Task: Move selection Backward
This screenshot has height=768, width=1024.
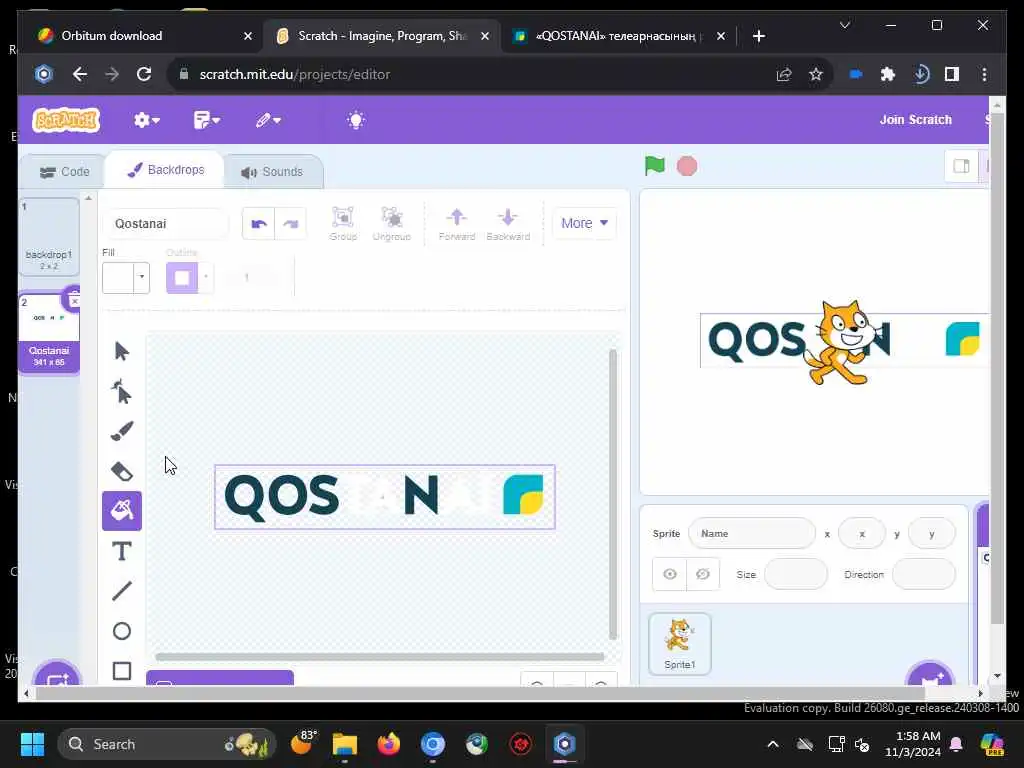Action: pyautogui.click(x=507, y=223)
